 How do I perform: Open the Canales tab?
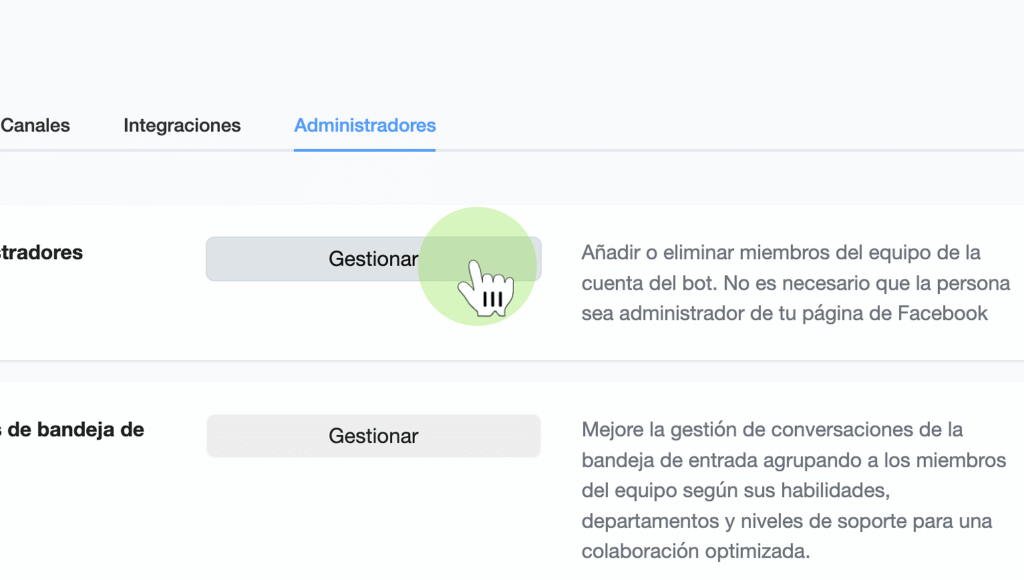35,126
